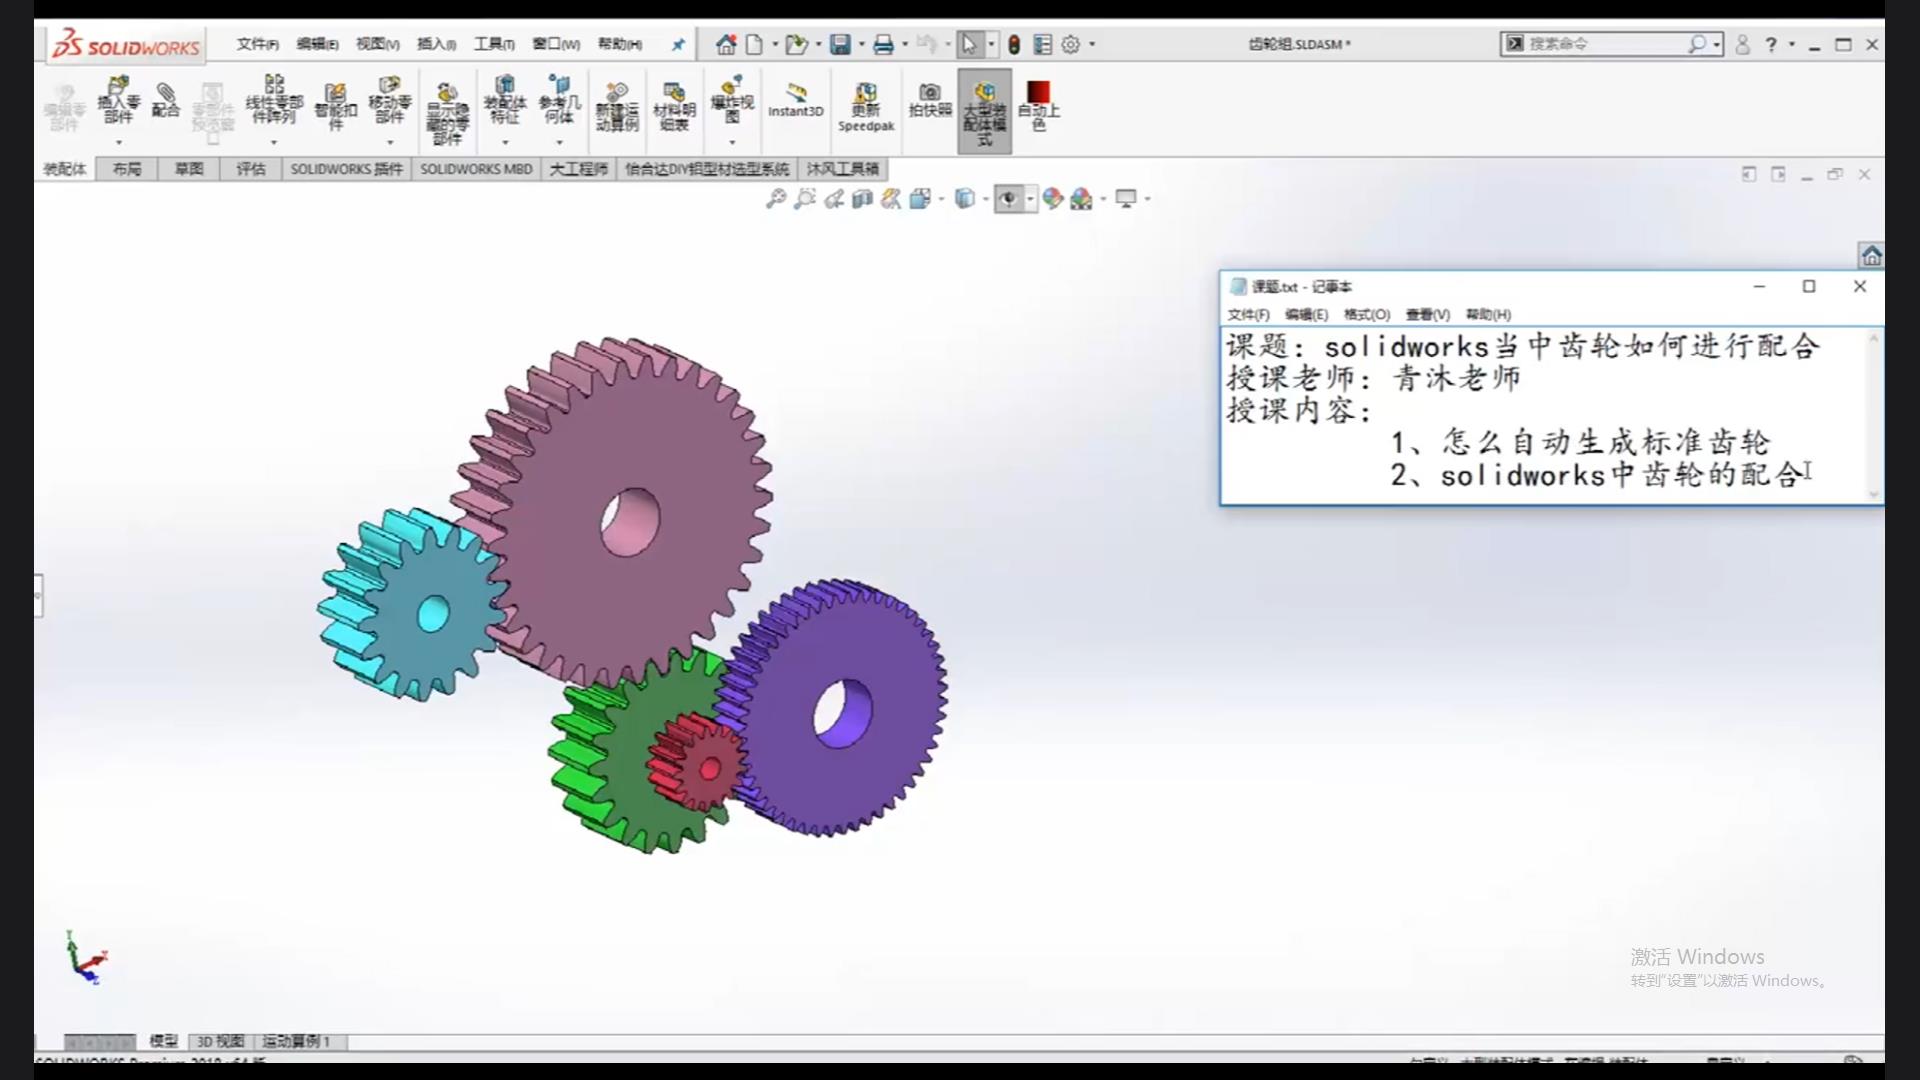Image resolution: width=1920 pixels, height=1080 pixels.
Task: Open the Help question mark dropdown arrow
Action: 1791,44
